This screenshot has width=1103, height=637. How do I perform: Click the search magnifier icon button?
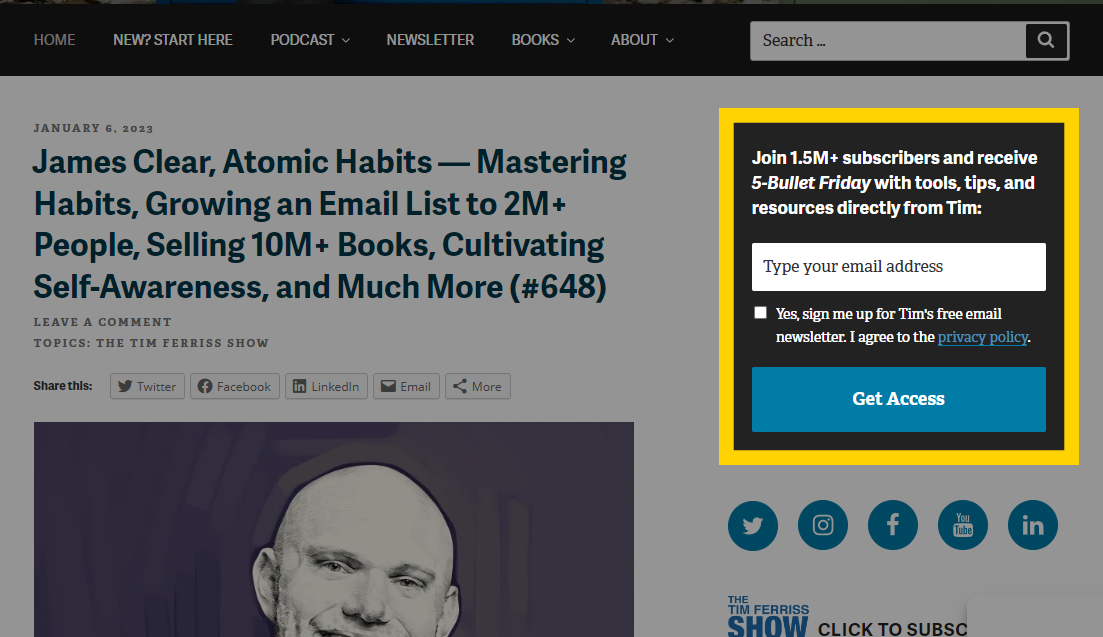[x=1046, y=41]
